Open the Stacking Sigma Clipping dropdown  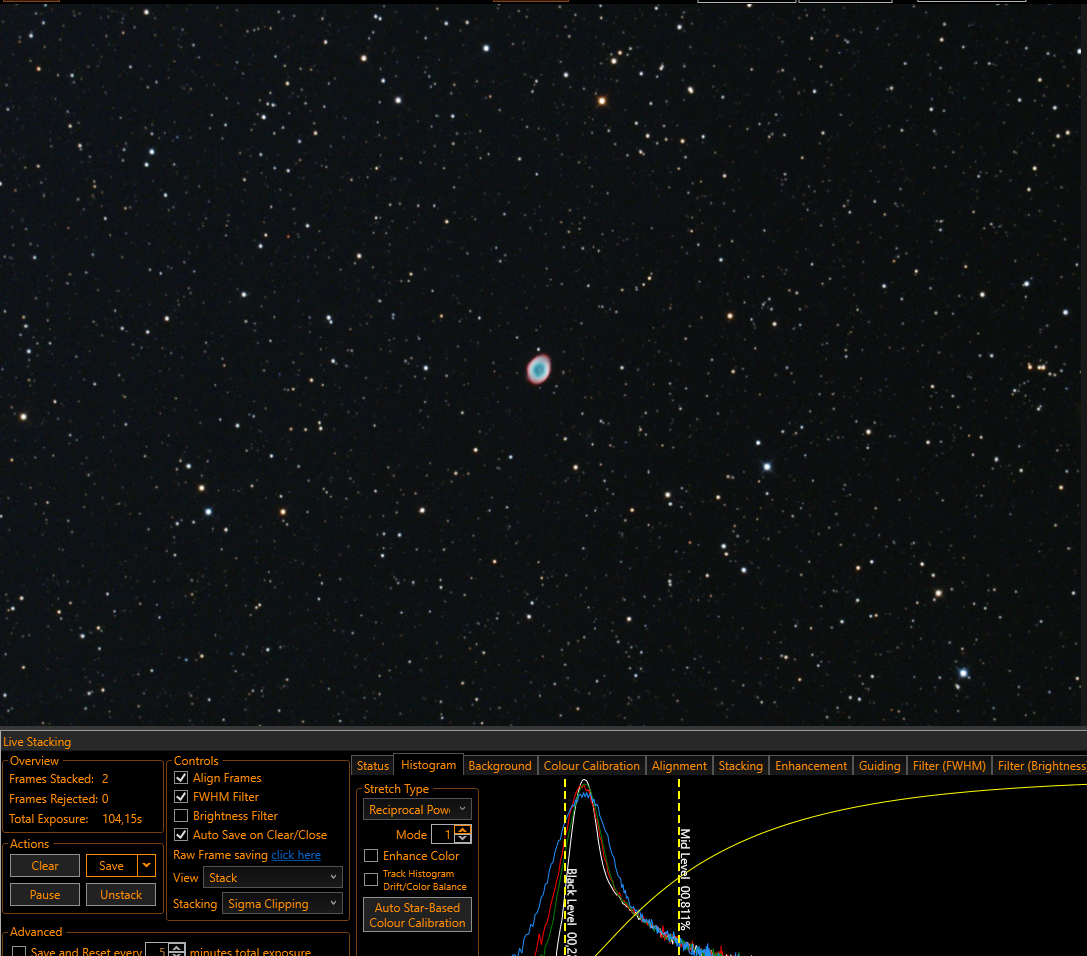[x=282, y=904]
